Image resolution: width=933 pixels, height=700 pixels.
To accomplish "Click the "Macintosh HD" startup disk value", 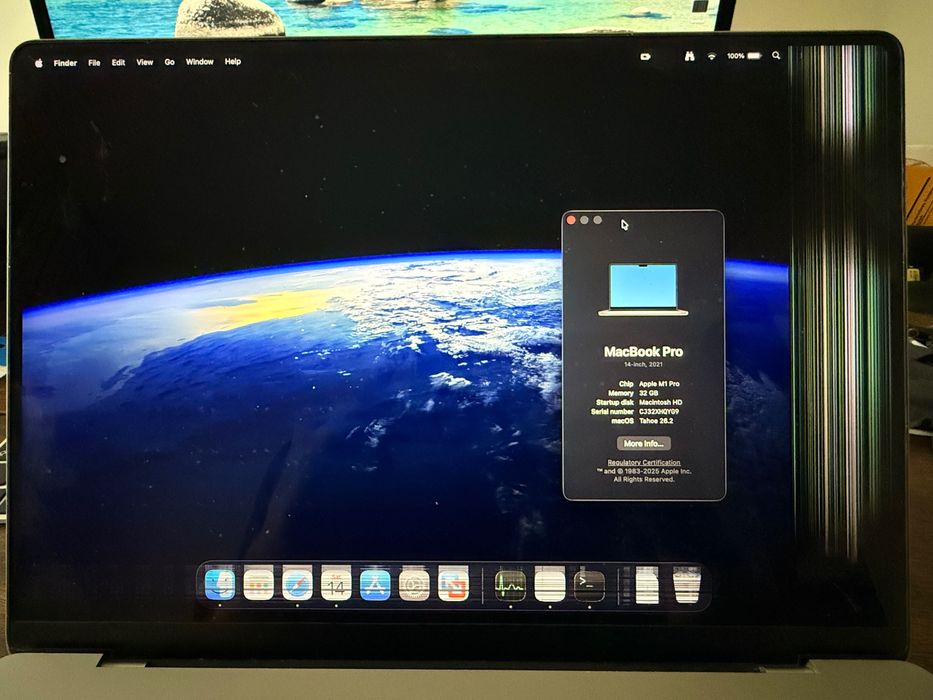I will coord(660,402).
